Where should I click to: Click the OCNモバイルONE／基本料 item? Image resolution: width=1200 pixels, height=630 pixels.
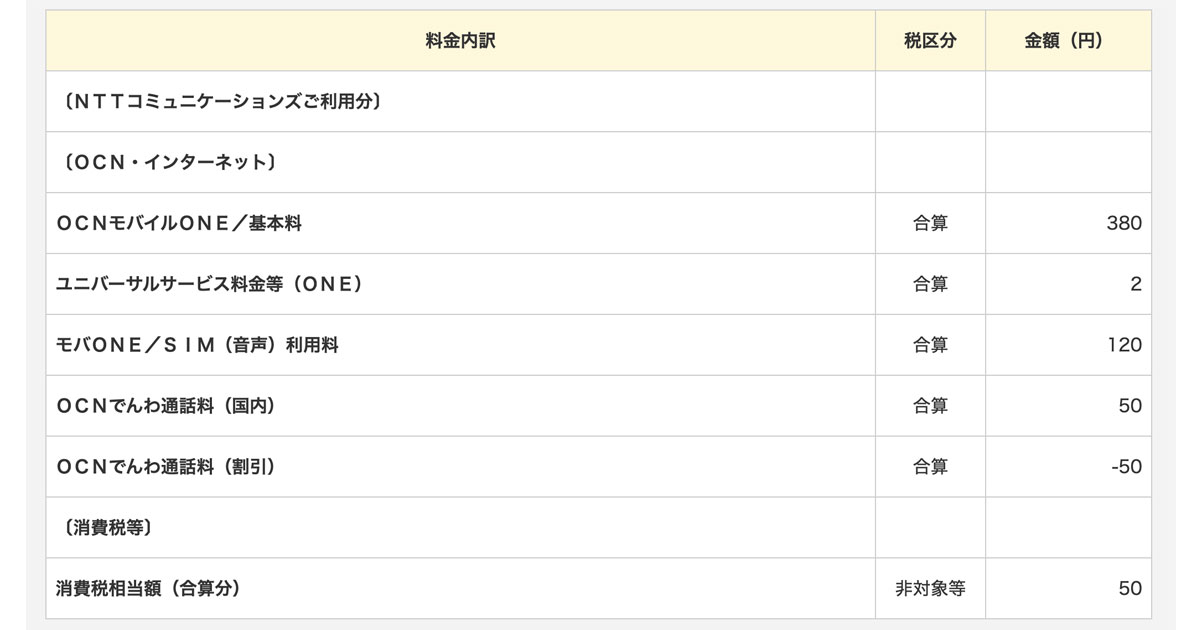point(179,223)
